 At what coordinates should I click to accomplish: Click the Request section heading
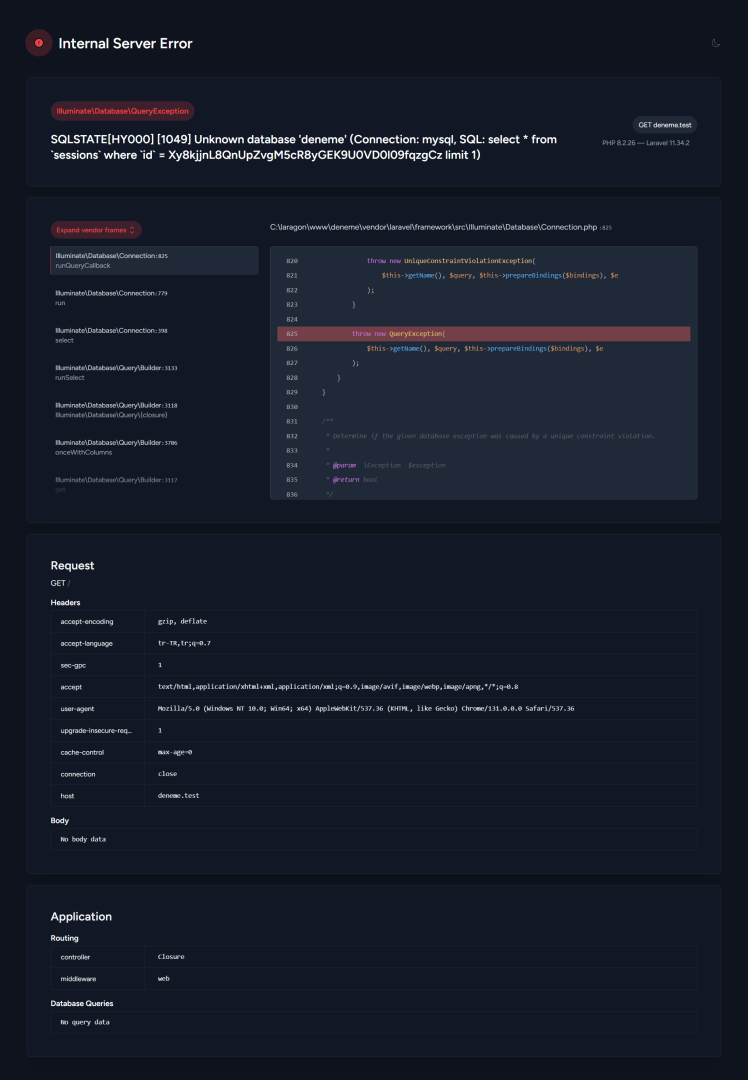72,565
